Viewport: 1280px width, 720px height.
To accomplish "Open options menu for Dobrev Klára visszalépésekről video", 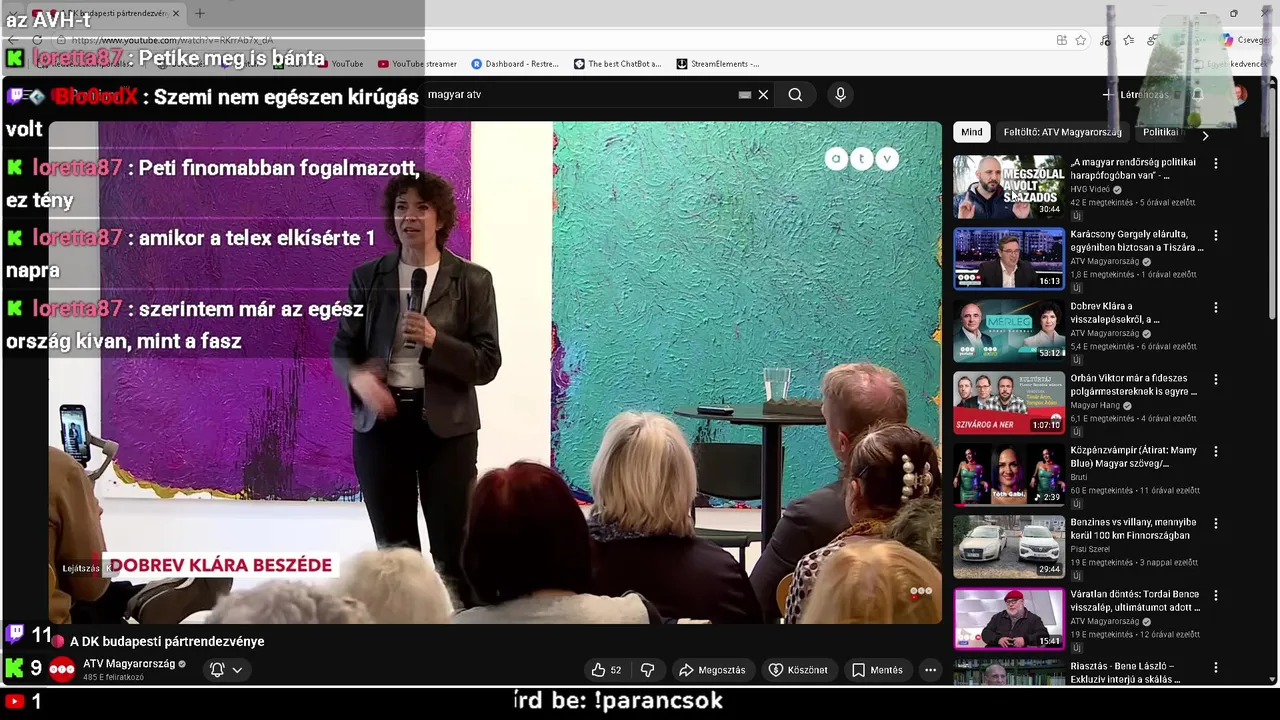I will click(1216, 307).
